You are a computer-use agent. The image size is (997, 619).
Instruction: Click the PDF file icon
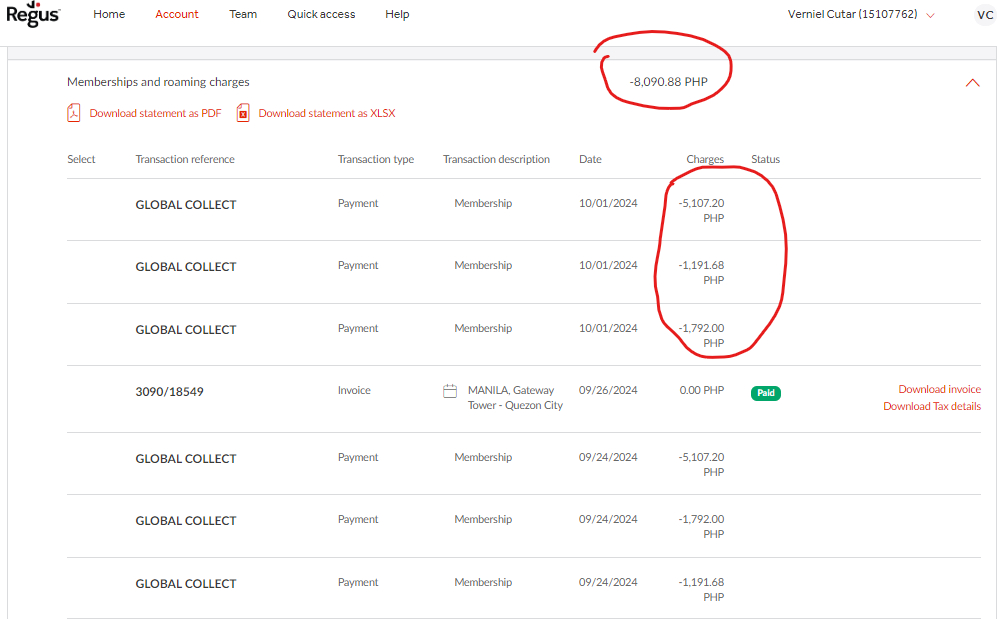click(73, 113)
